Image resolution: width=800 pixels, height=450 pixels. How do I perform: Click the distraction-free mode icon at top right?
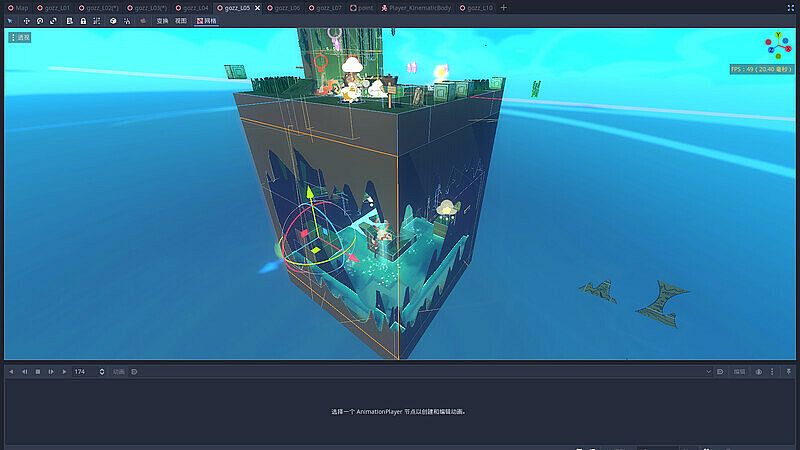(x=790, y=7)
